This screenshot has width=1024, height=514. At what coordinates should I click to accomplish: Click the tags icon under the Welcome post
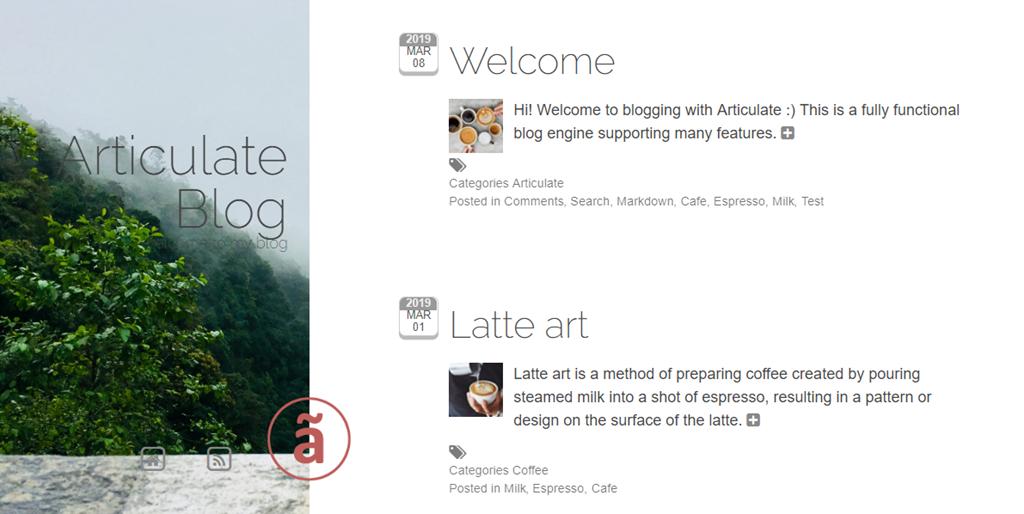(x=457, y=165)
